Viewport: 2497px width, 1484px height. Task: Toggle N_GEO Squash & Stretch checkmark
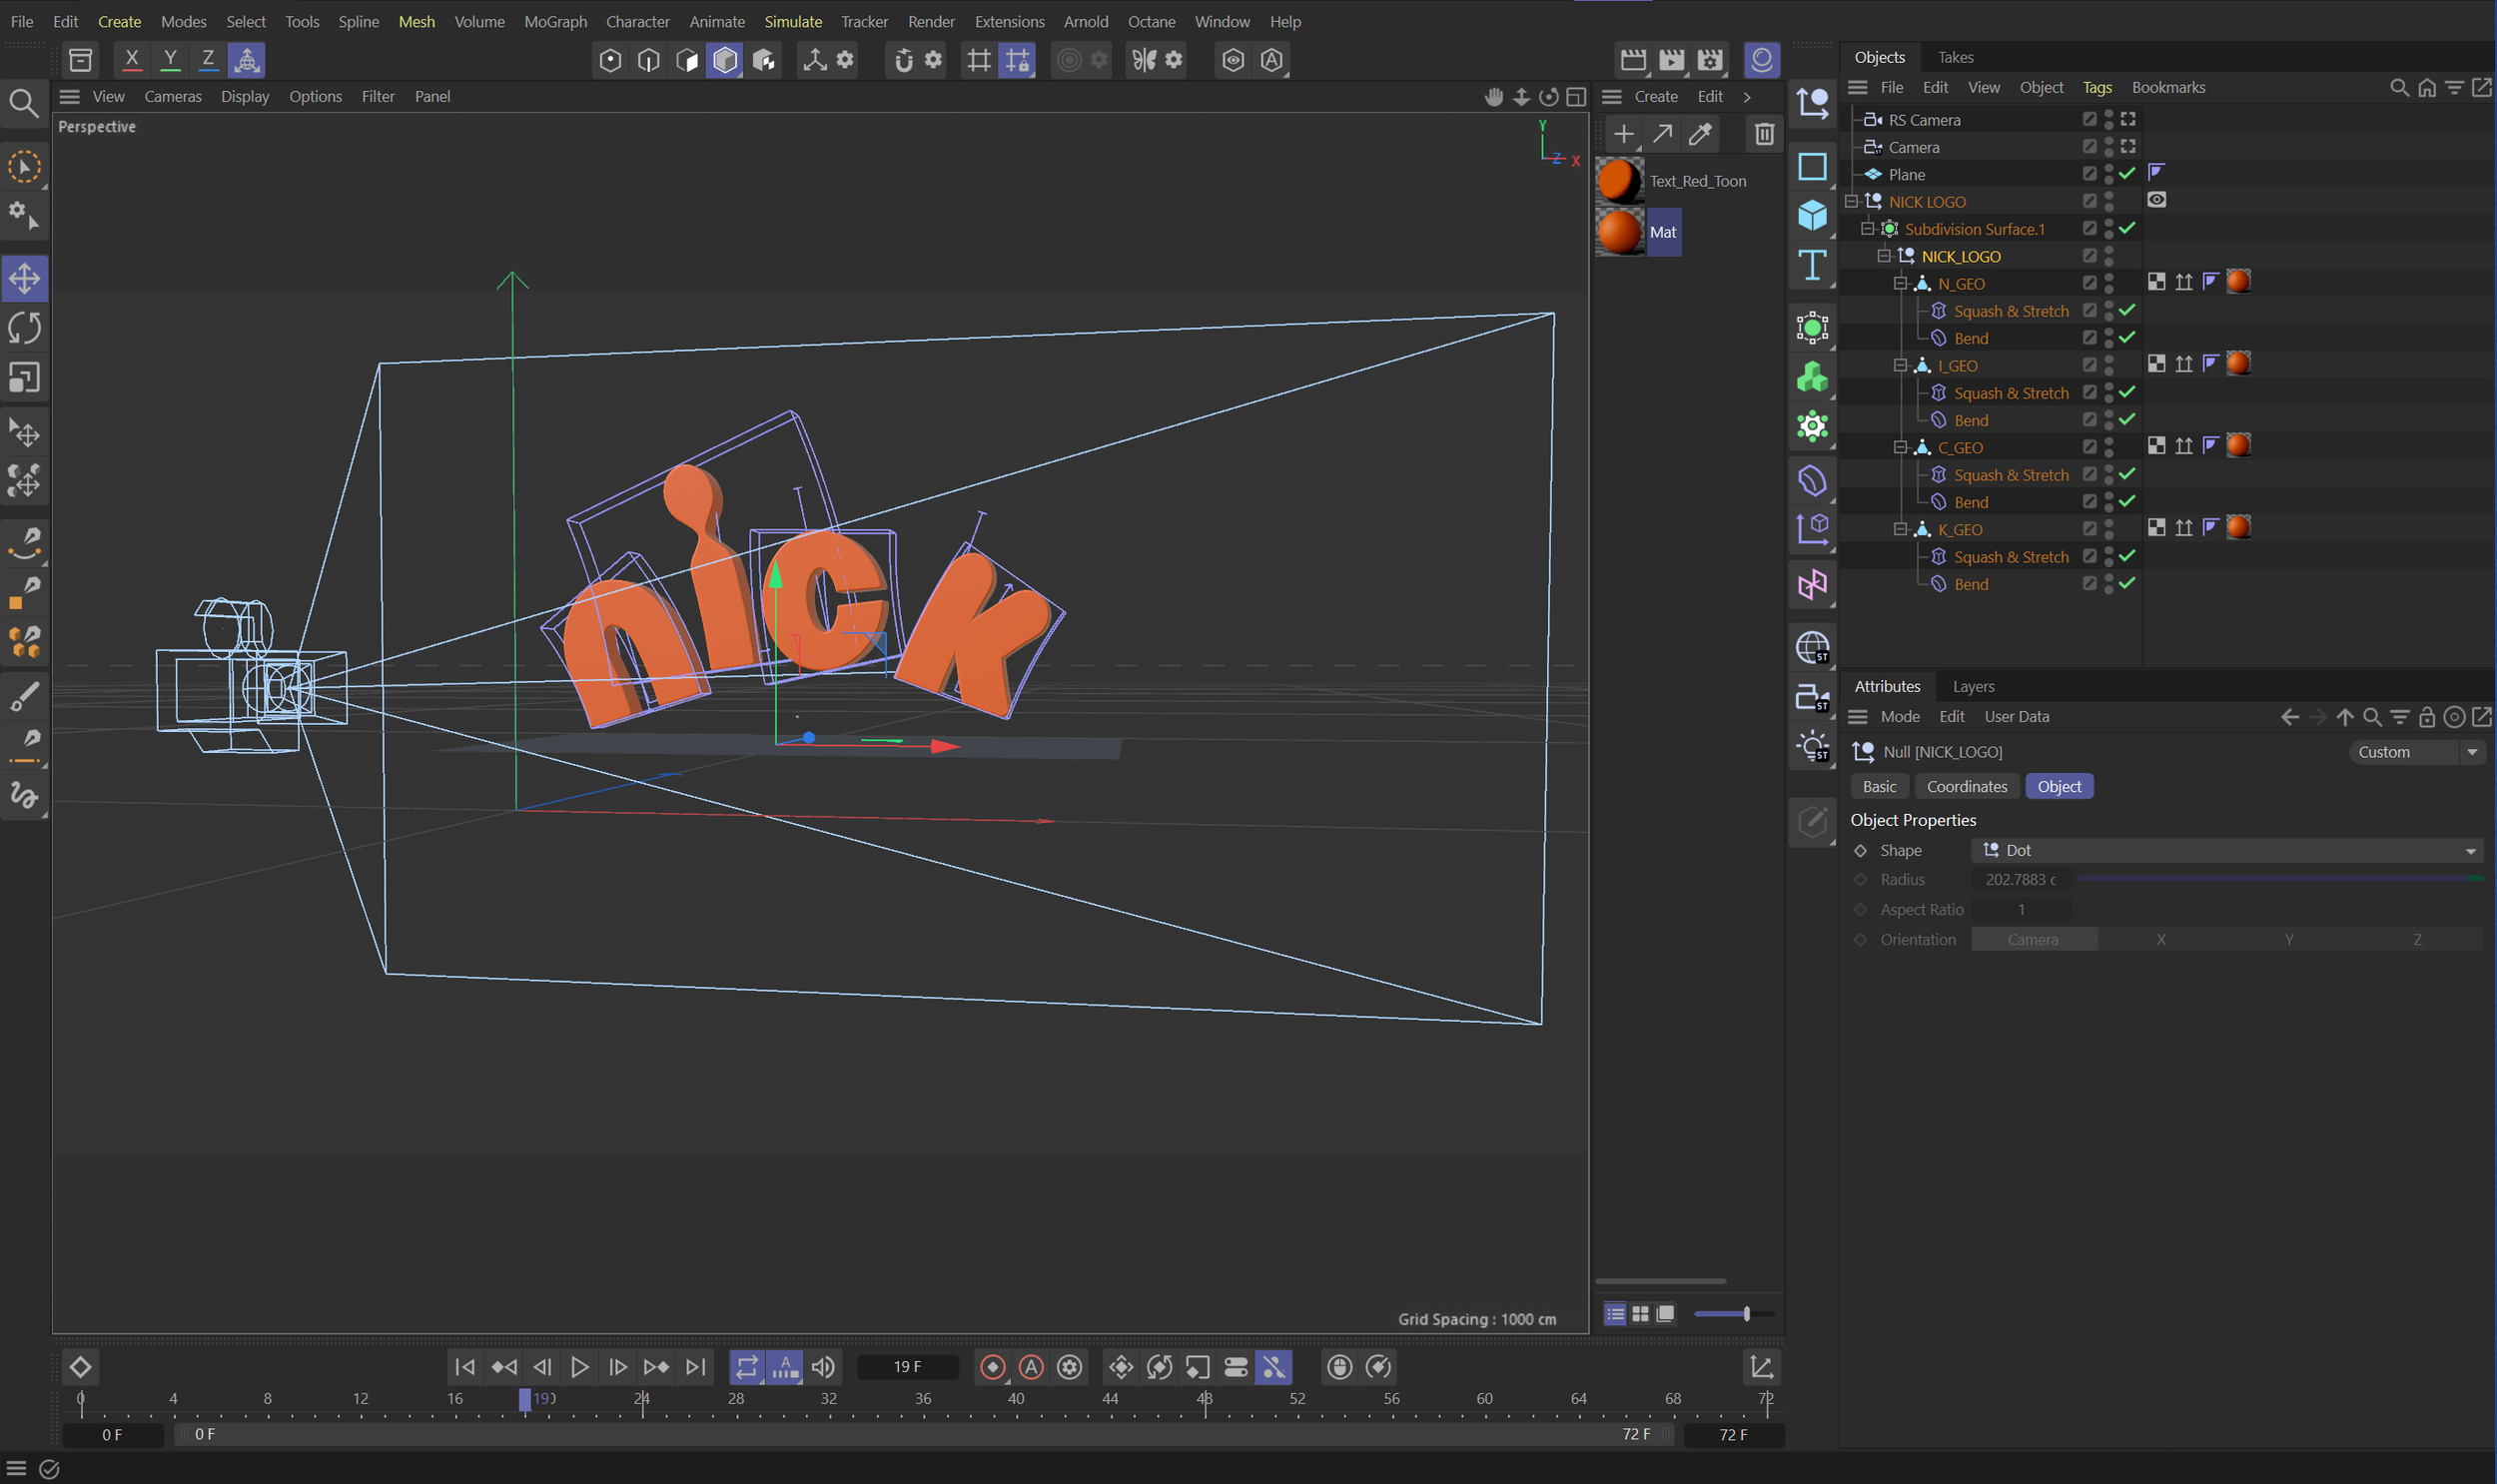[x=2127, y=310]
